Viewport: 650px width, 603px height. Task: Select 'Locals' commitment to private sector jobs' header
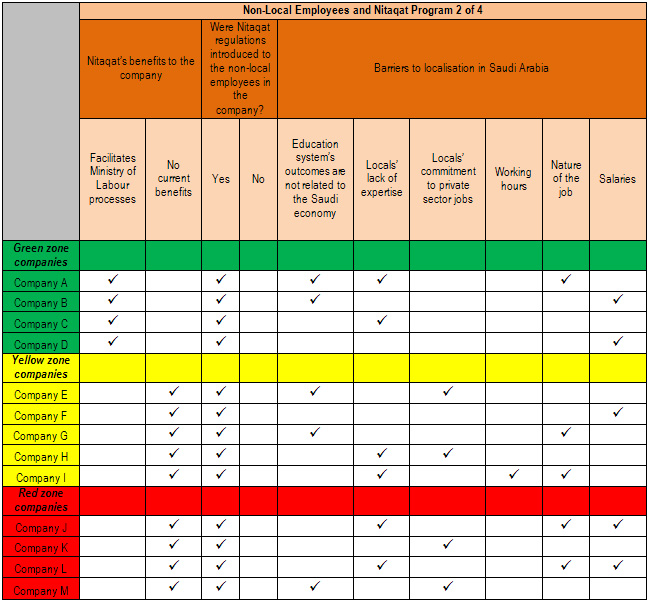(448, 179)
